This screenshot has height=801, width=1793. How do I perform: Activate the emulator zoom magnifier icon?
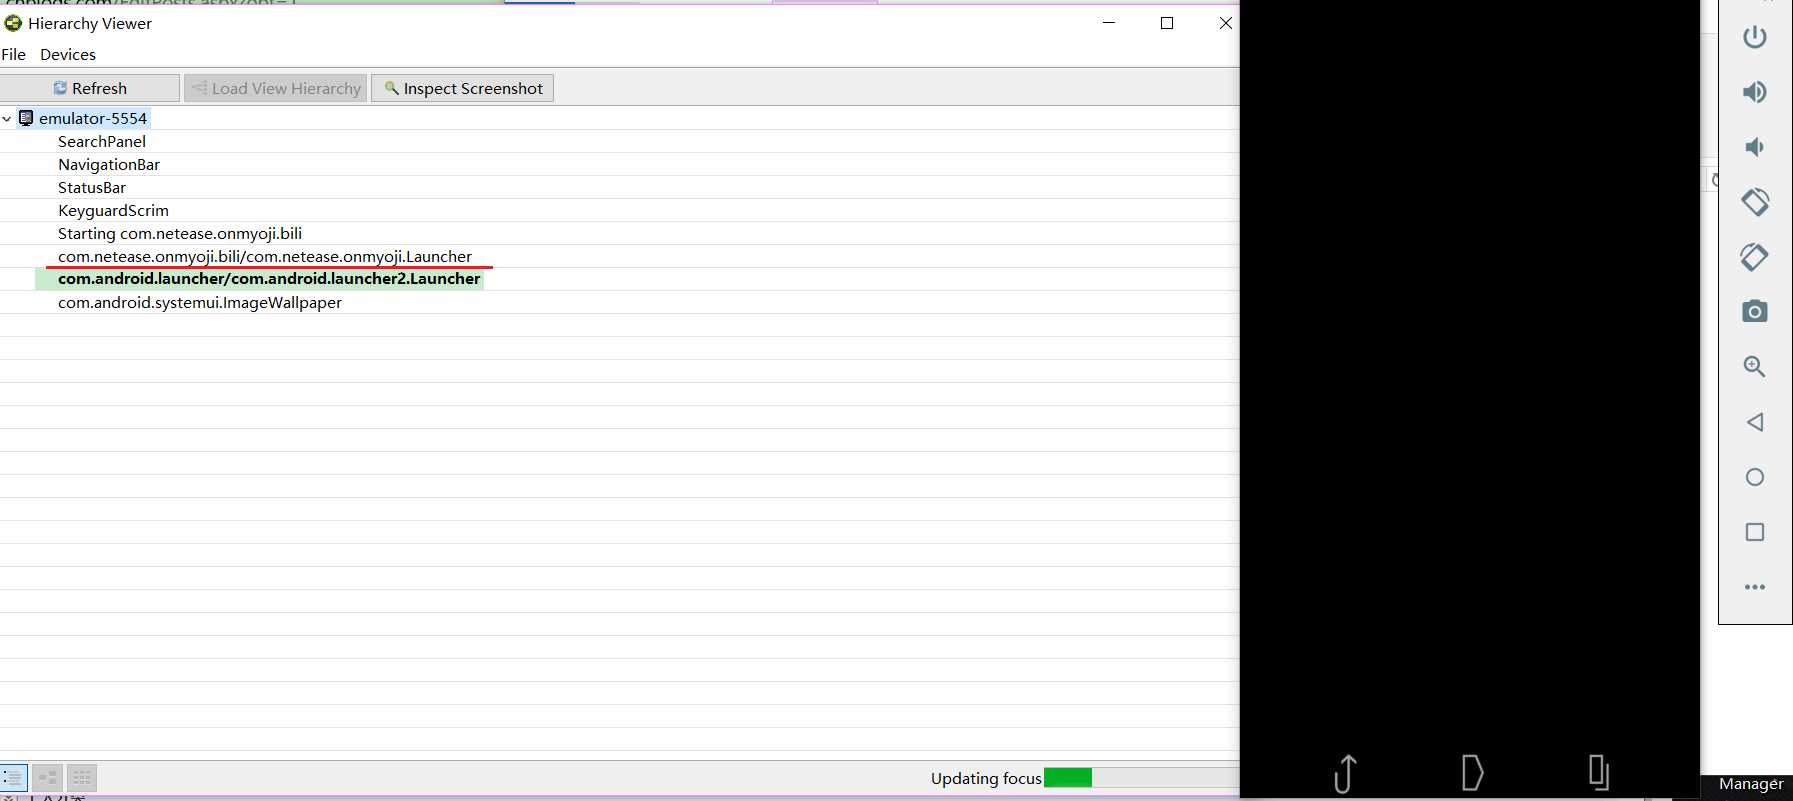pos(1755,367)
